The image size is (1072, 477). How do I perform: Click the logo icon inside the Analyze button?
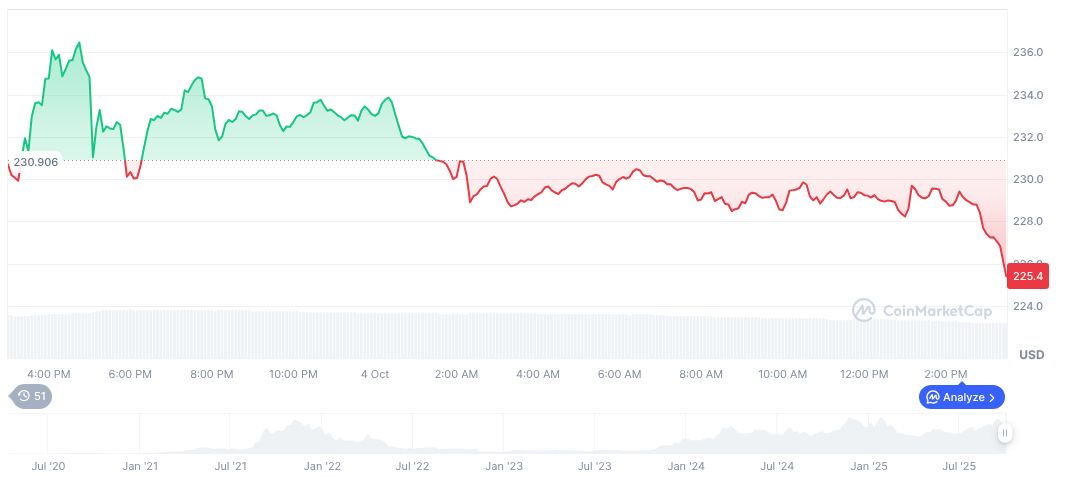click(932, 397)
